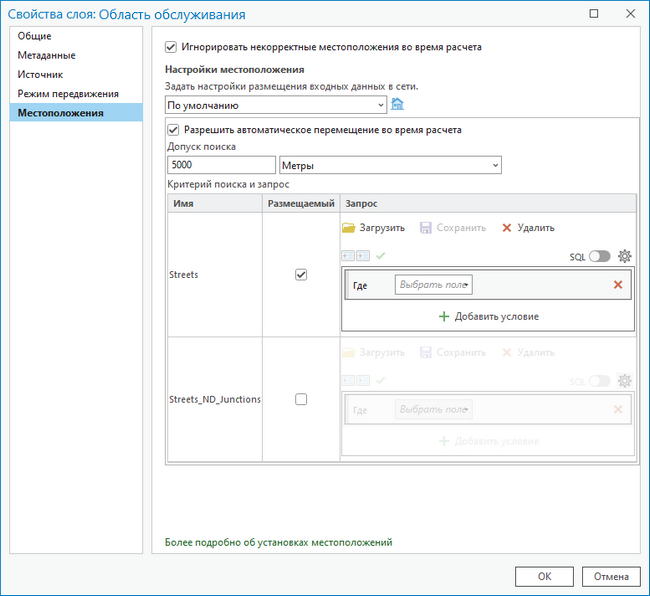Open the location settings icon beside По умолчанию
The width and height of the screenshot is (650, 596).
pyautogui.click(x=397, y=104)
